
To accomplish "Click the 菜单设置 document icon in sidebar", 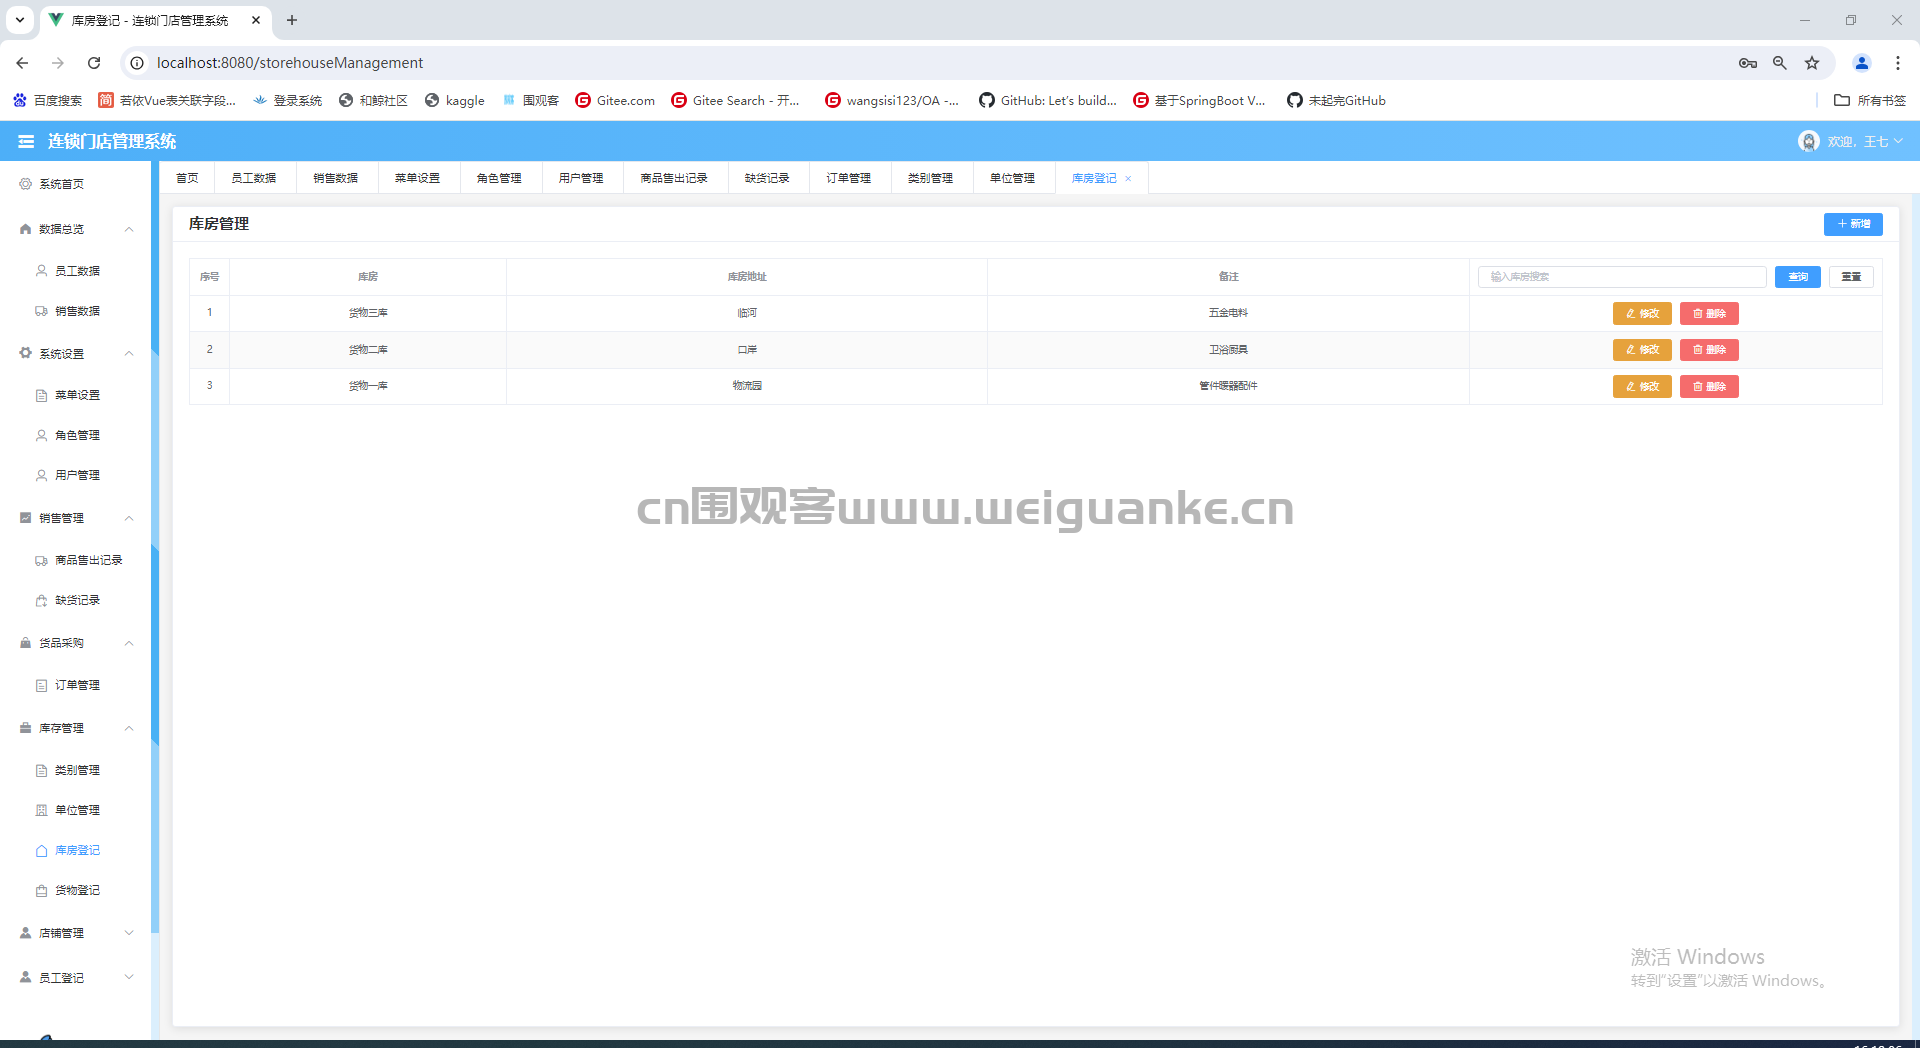I will pyautogui.click(x=41, y=395).
